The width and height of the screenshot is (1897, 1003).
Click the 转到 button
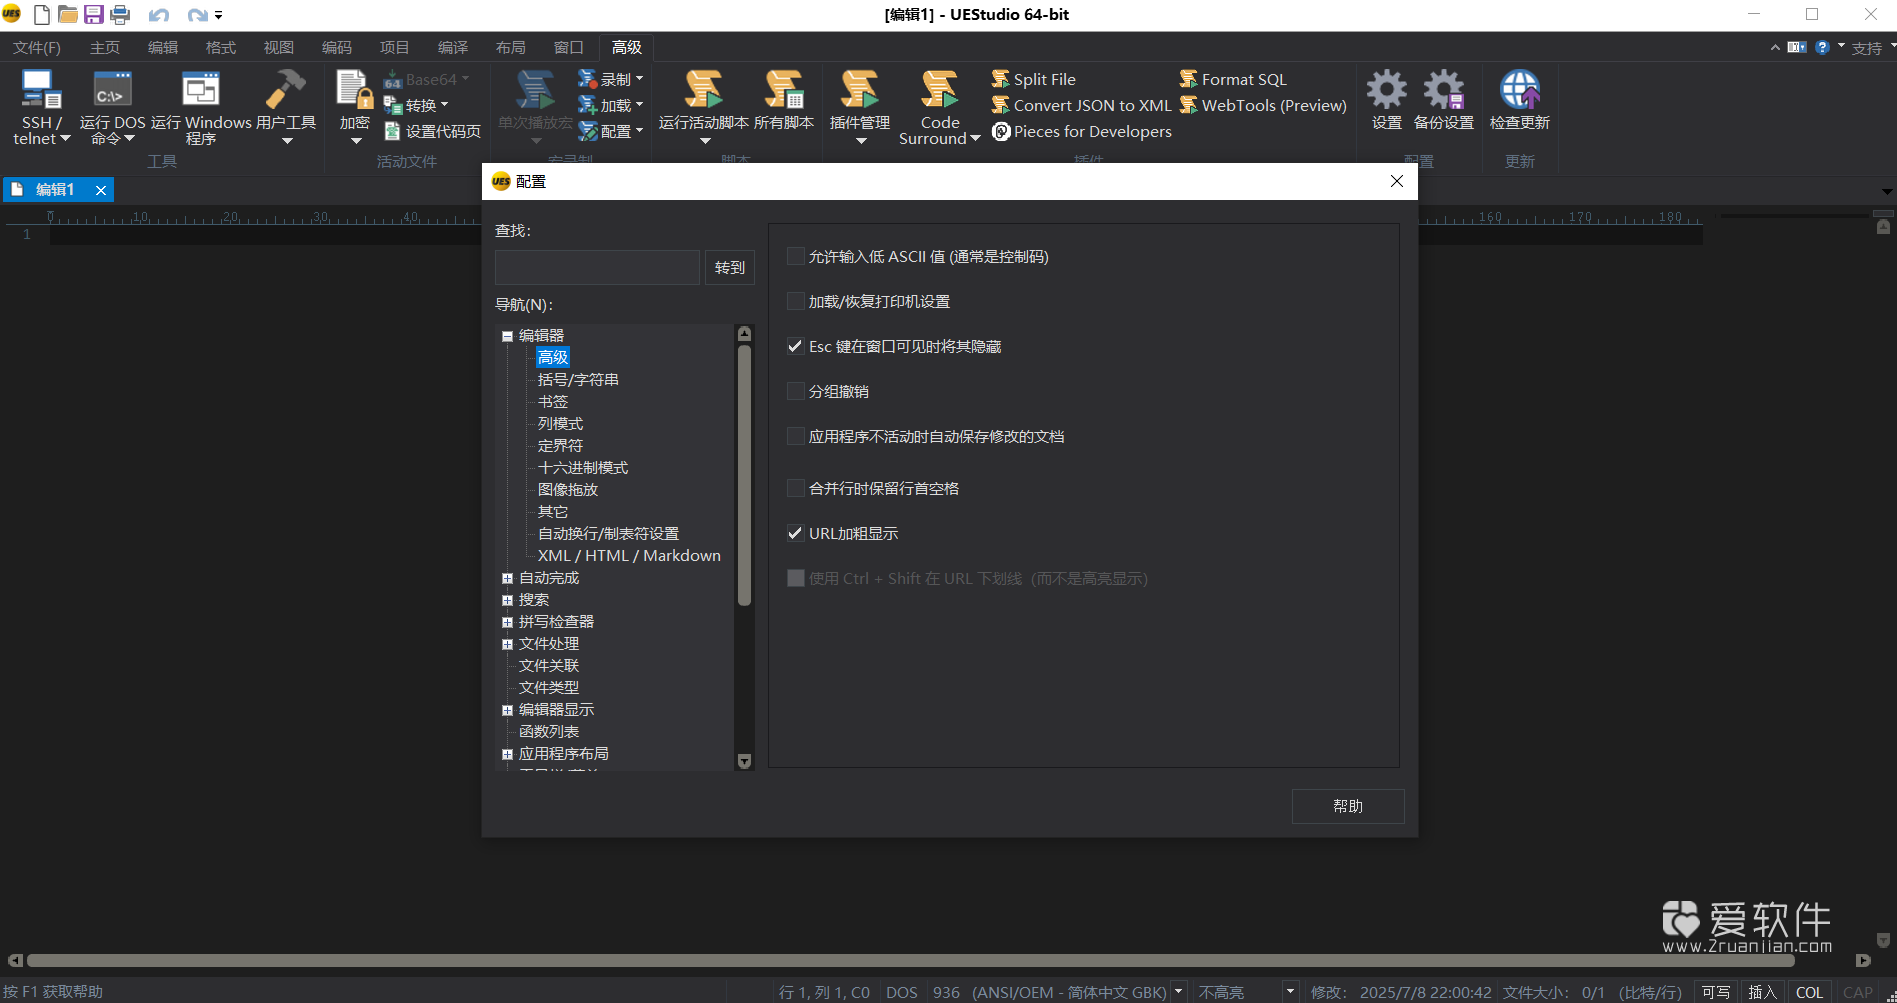(x=730, y=268)
